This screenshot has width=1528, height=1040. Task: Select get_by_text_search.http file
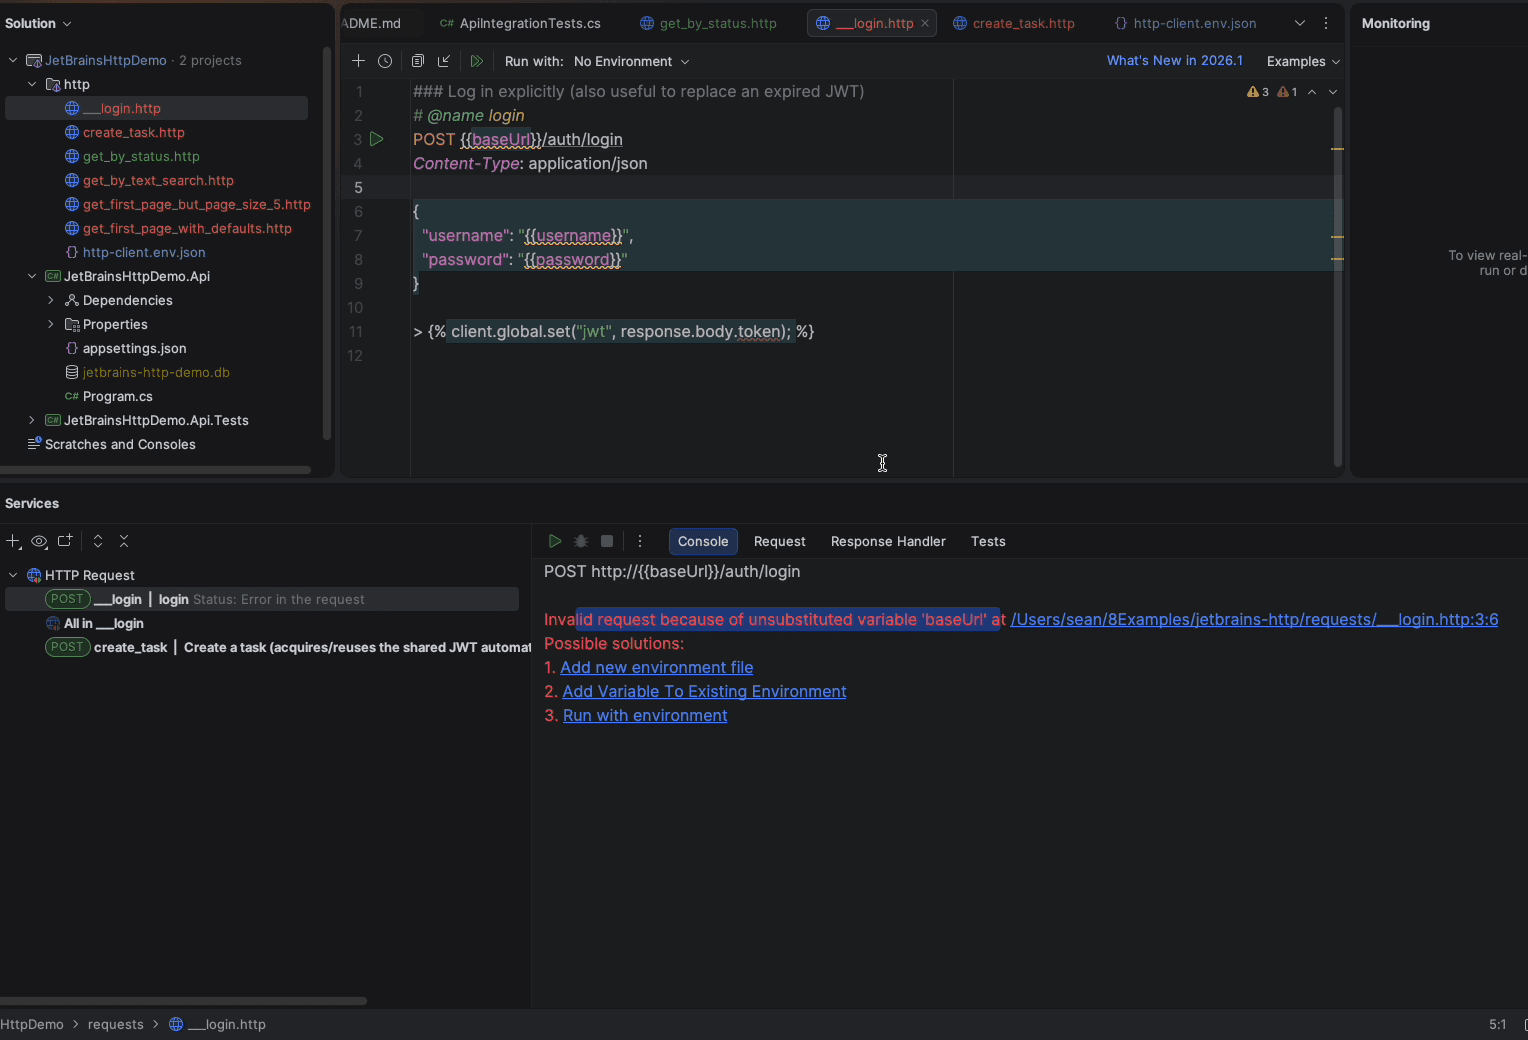click(158, 180)
